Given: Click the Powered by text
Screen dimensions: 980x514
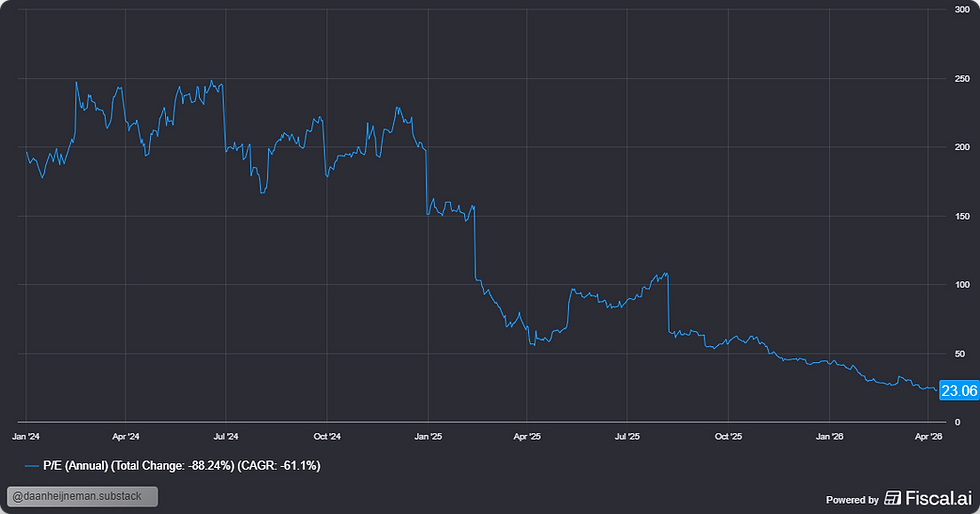Looking at the screenshot, I should pyautogui.click(x=852, y=500).
